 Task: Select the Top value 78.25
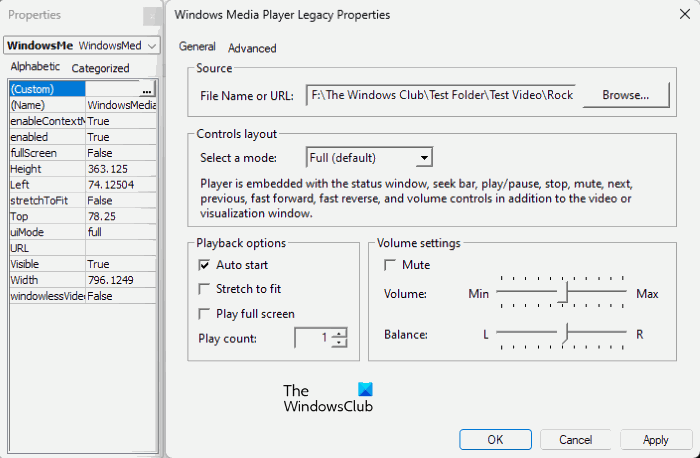coord(121,217)
